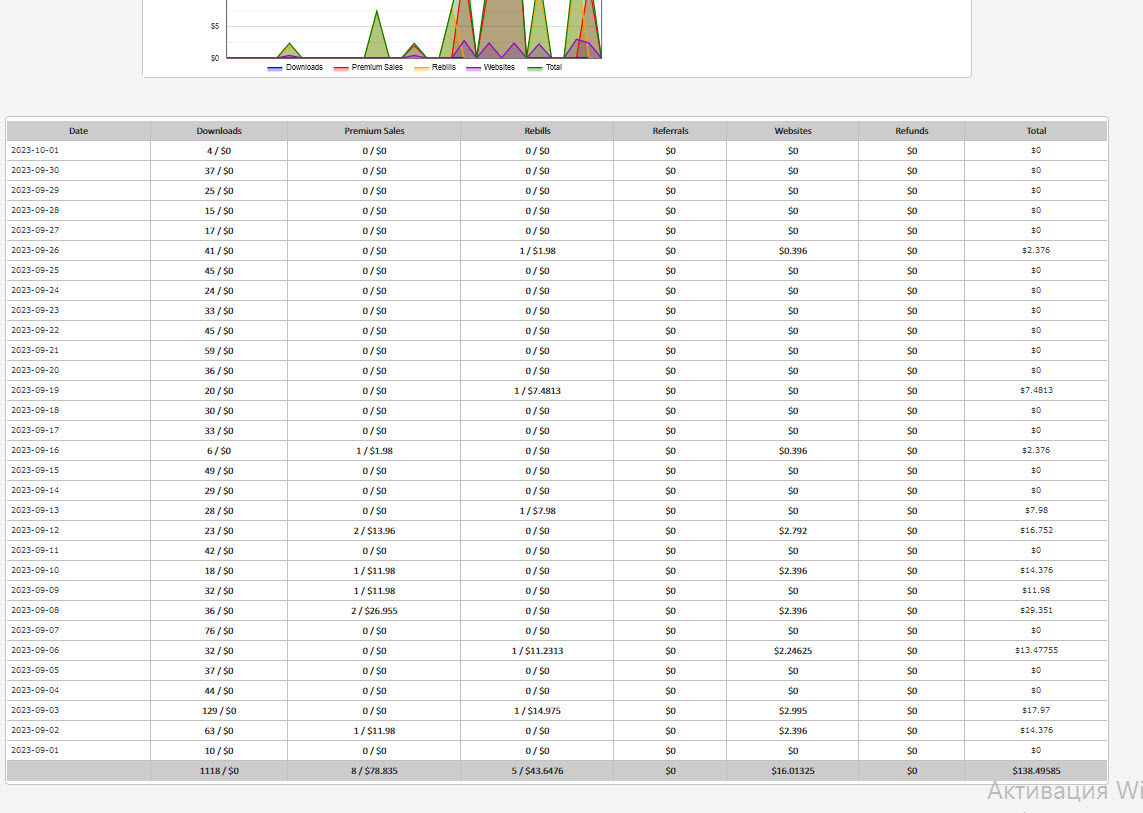Click the 1118 / $0 downloads summary cell
Image resolution: width=1143 pixels, height=813 pixels.
219,771
